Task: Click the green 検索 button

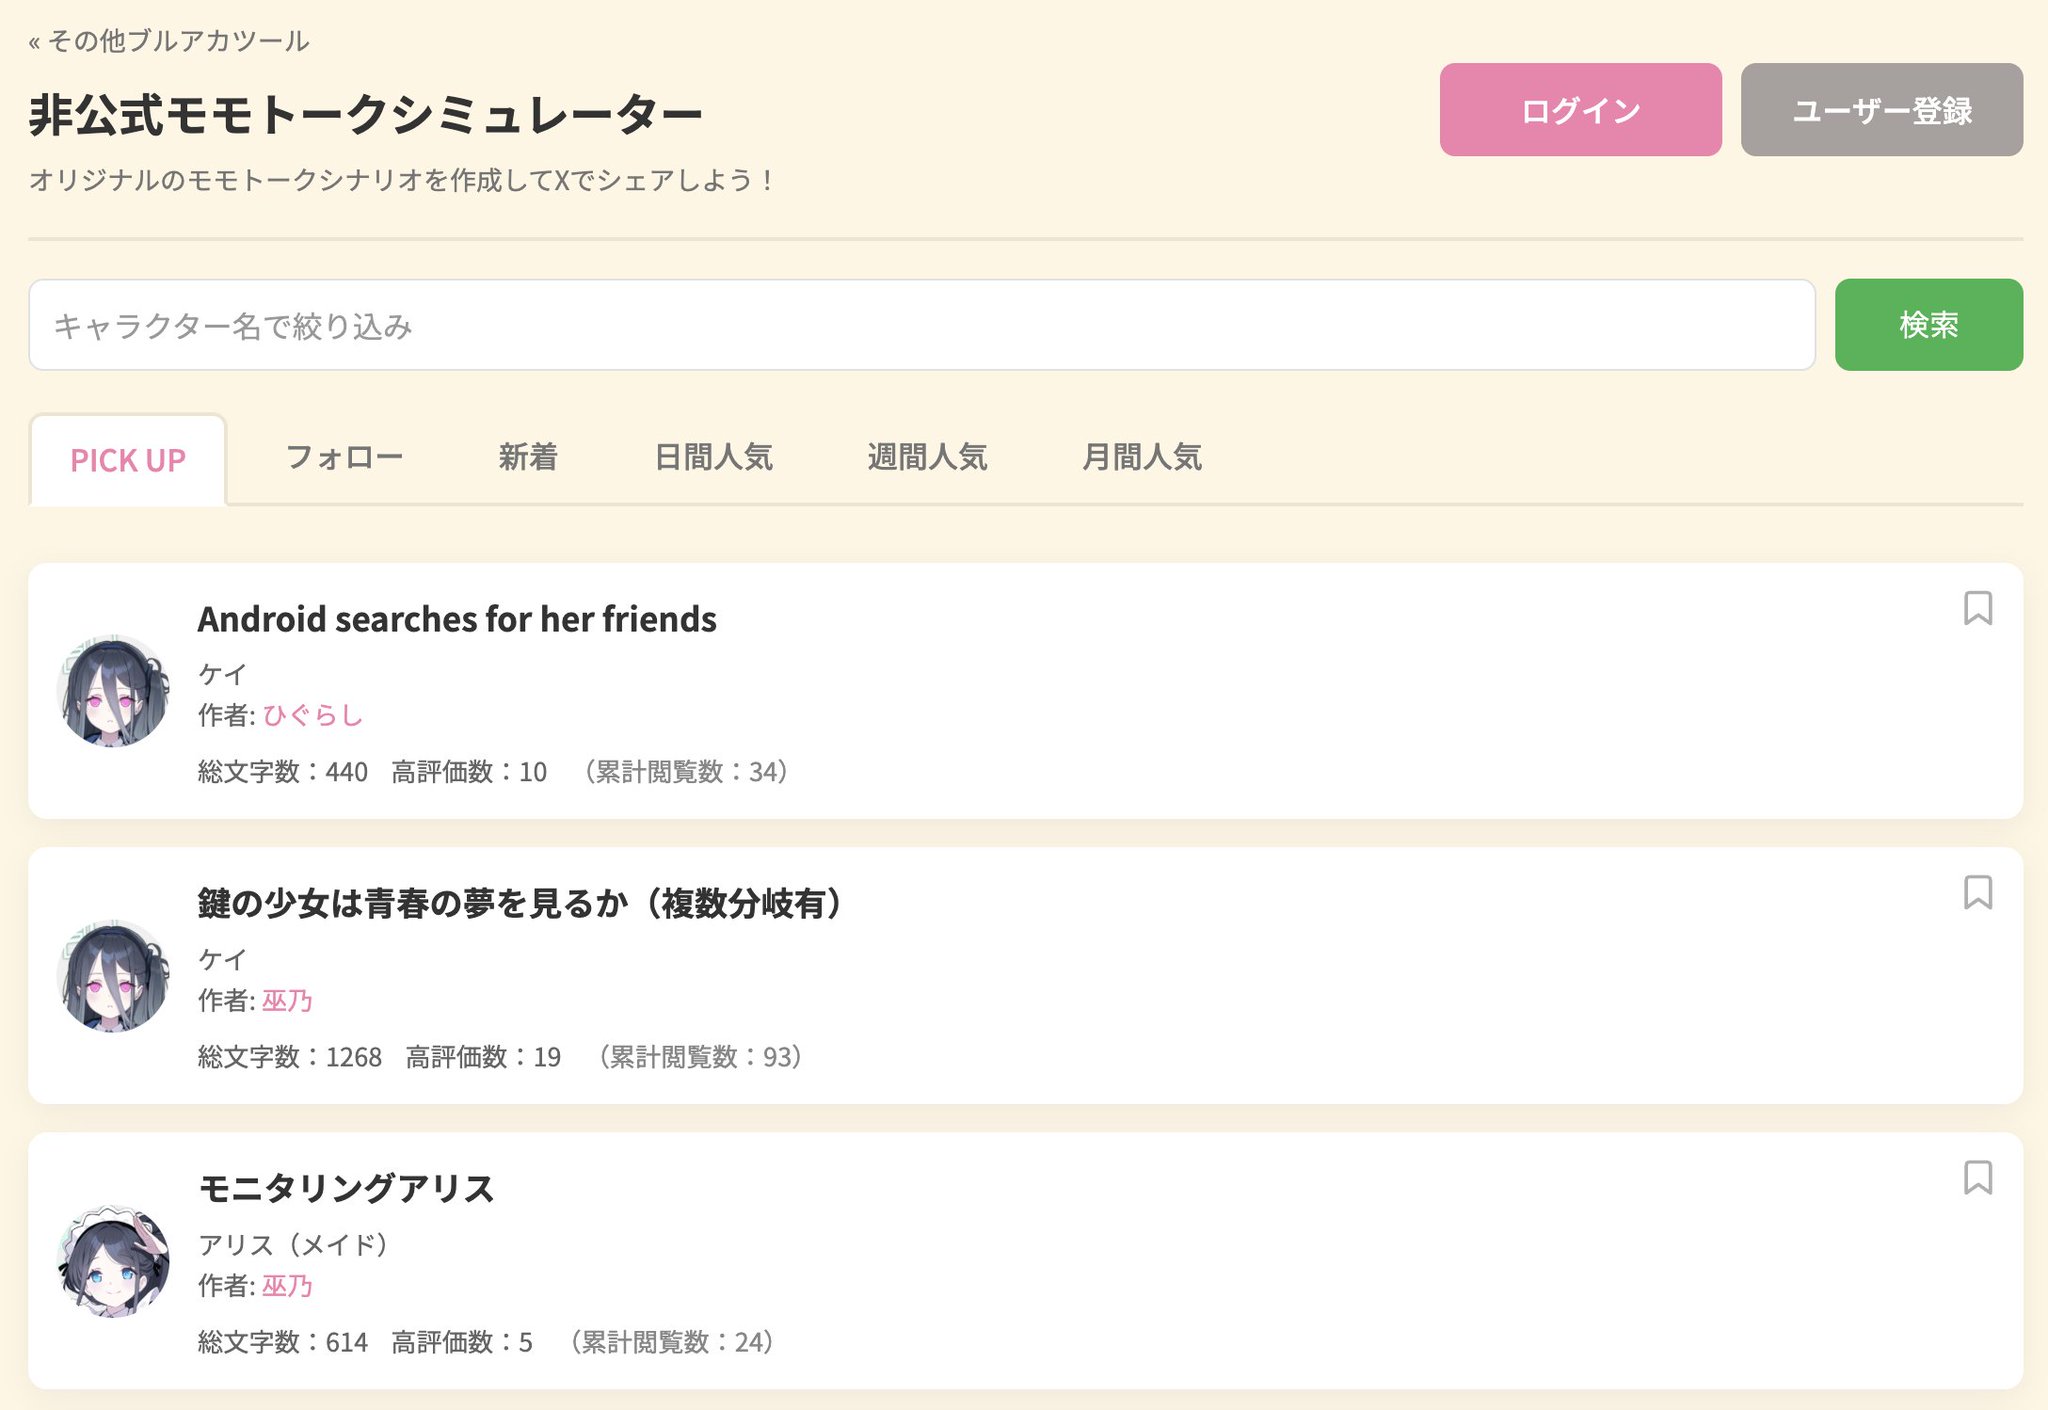Action: tap(1928, 325)
